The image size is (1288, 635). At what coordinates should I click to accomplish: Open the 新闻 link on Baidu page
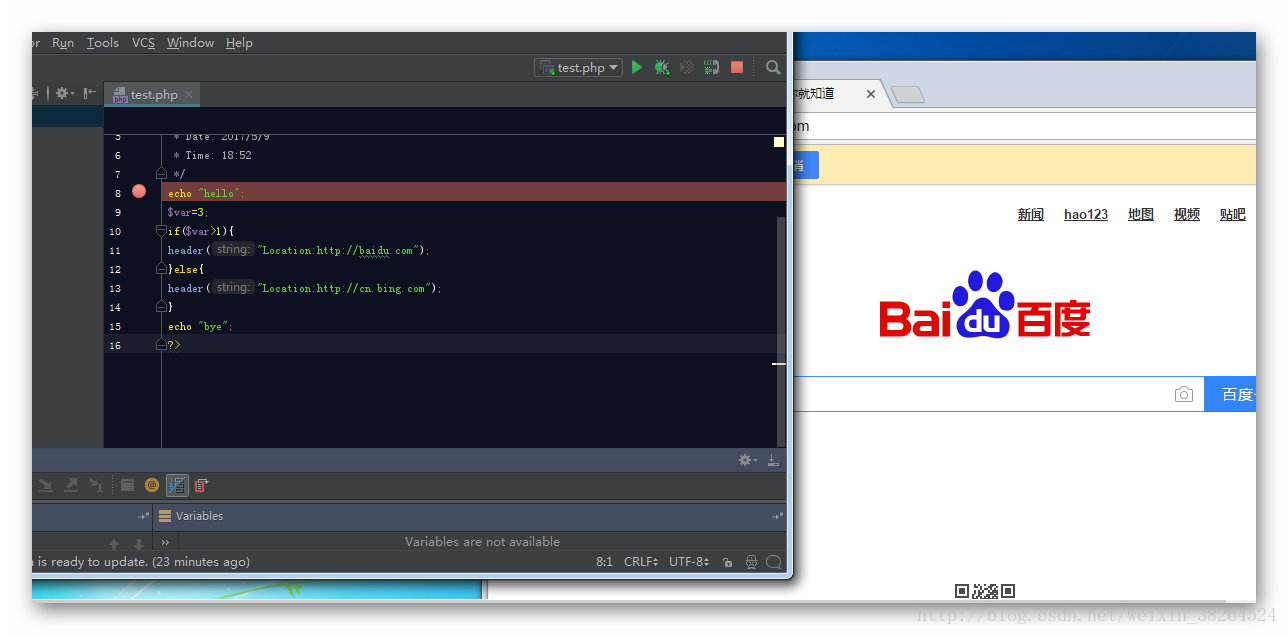pos(1031,214)
